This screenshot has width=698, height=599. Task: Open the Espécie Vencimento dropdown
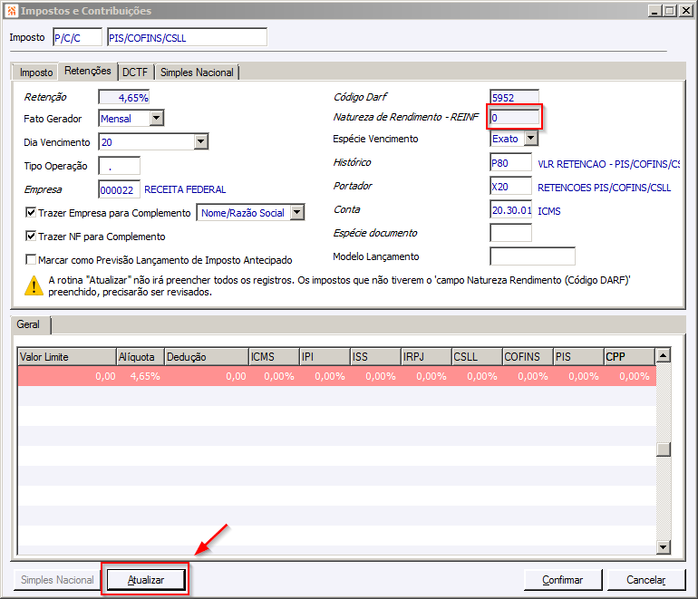pos(531,138)
